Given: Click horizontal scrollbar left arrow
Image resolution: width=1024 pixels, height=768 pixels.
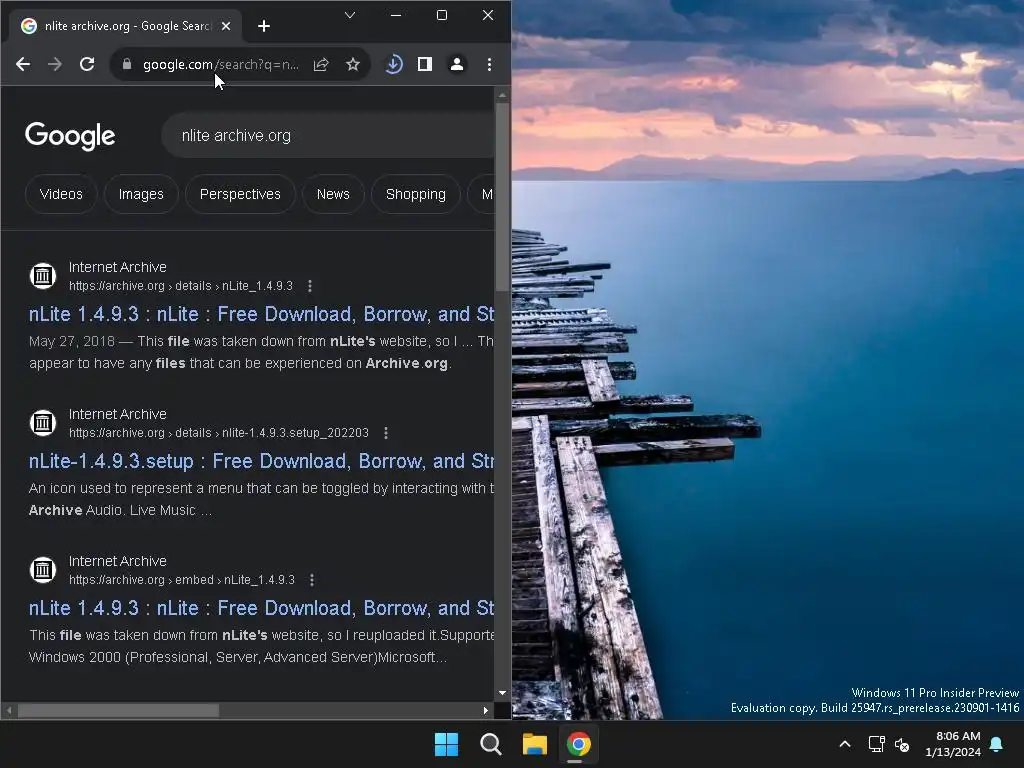Looking at the screenshot, I should pyautogui.click(x=9, y=711).
